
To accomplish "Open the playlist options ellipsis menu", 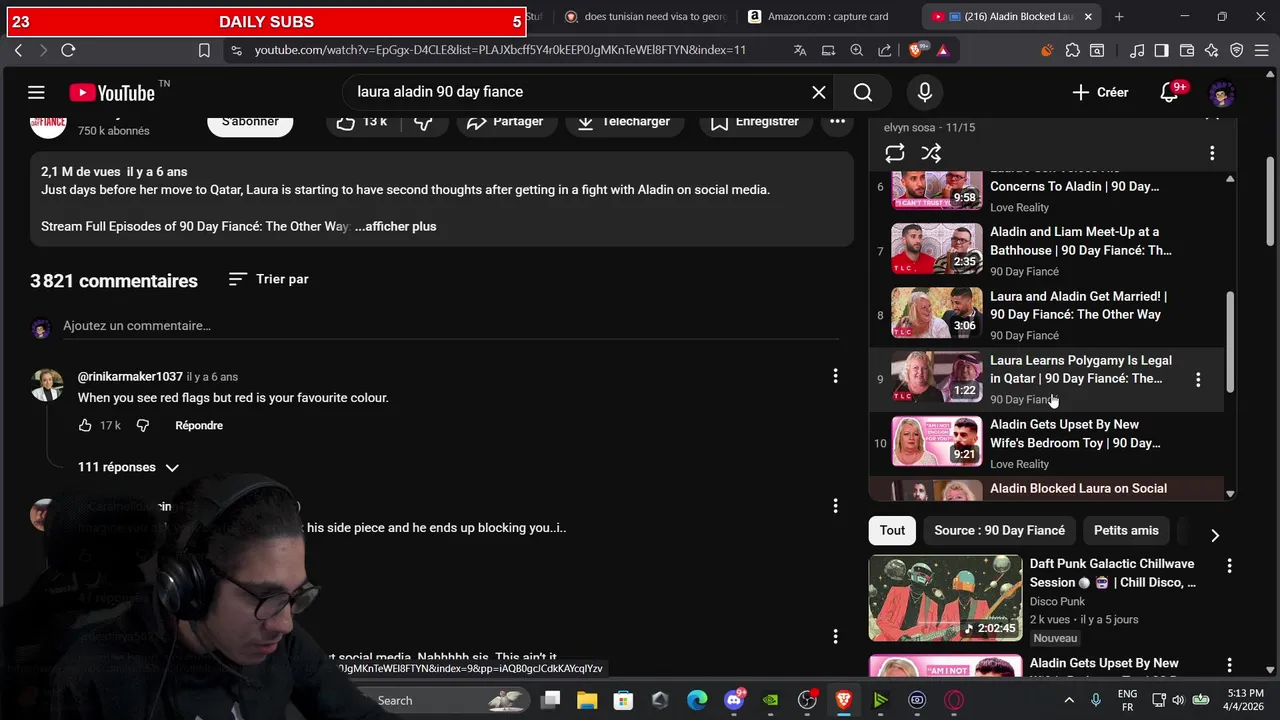I will coord(1212,153).
